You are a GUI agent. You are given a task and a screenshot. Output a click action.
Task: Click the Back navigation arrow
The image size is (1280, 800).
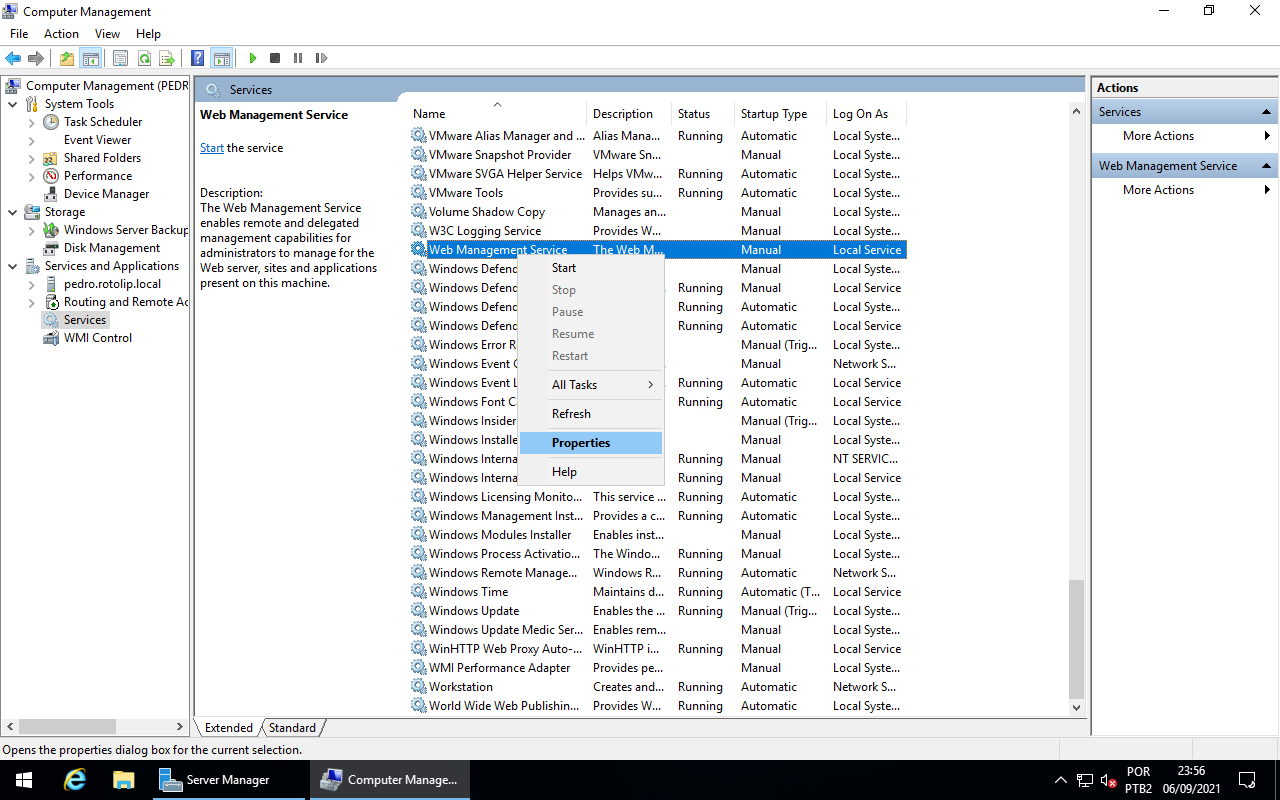13,57
